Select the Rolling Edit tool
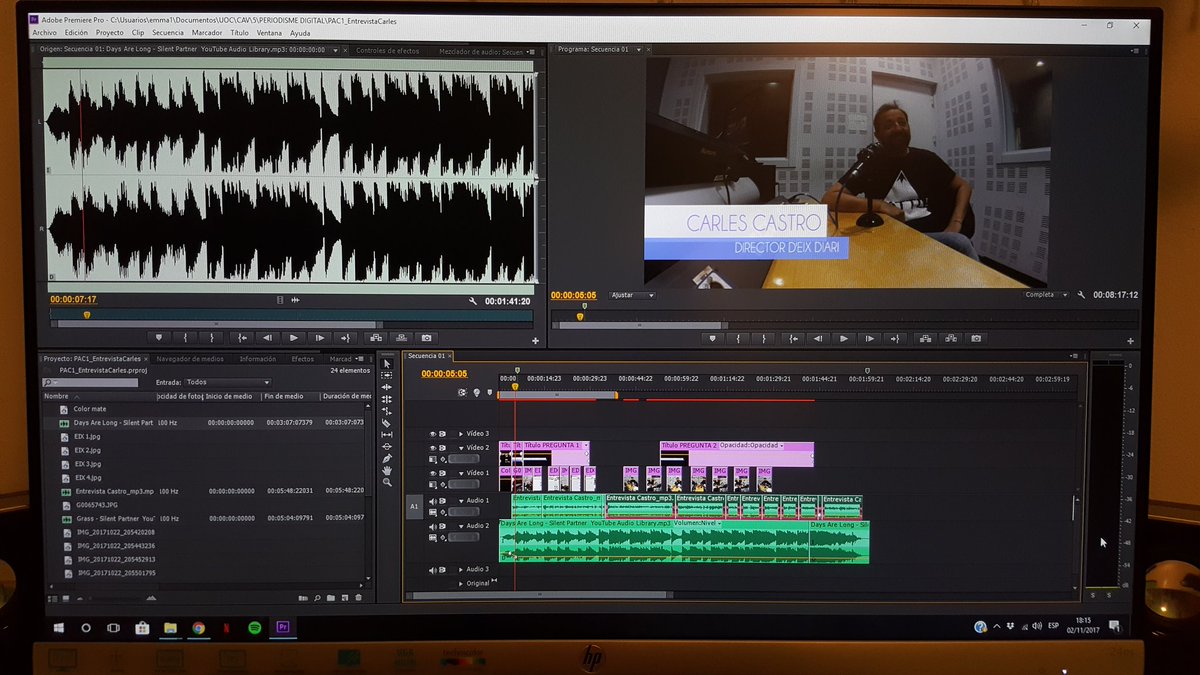Screen dimensions: 1200x675 pos(387,400)
